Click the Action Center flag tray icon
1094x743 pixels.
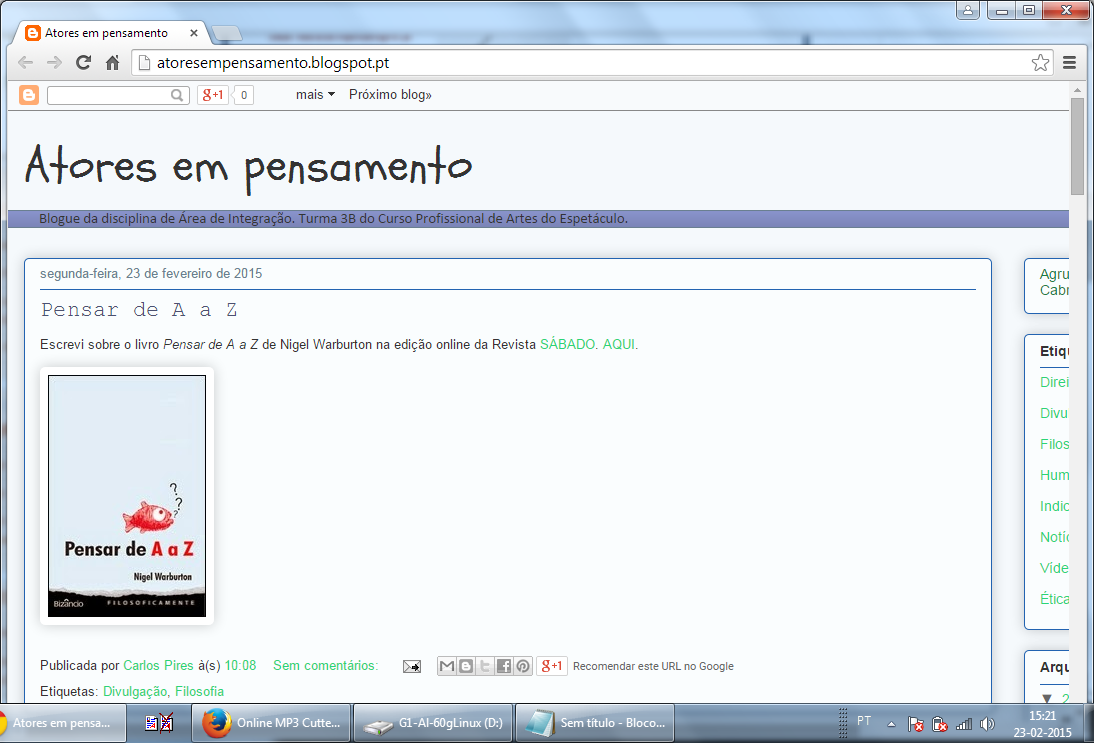point(916,724)
